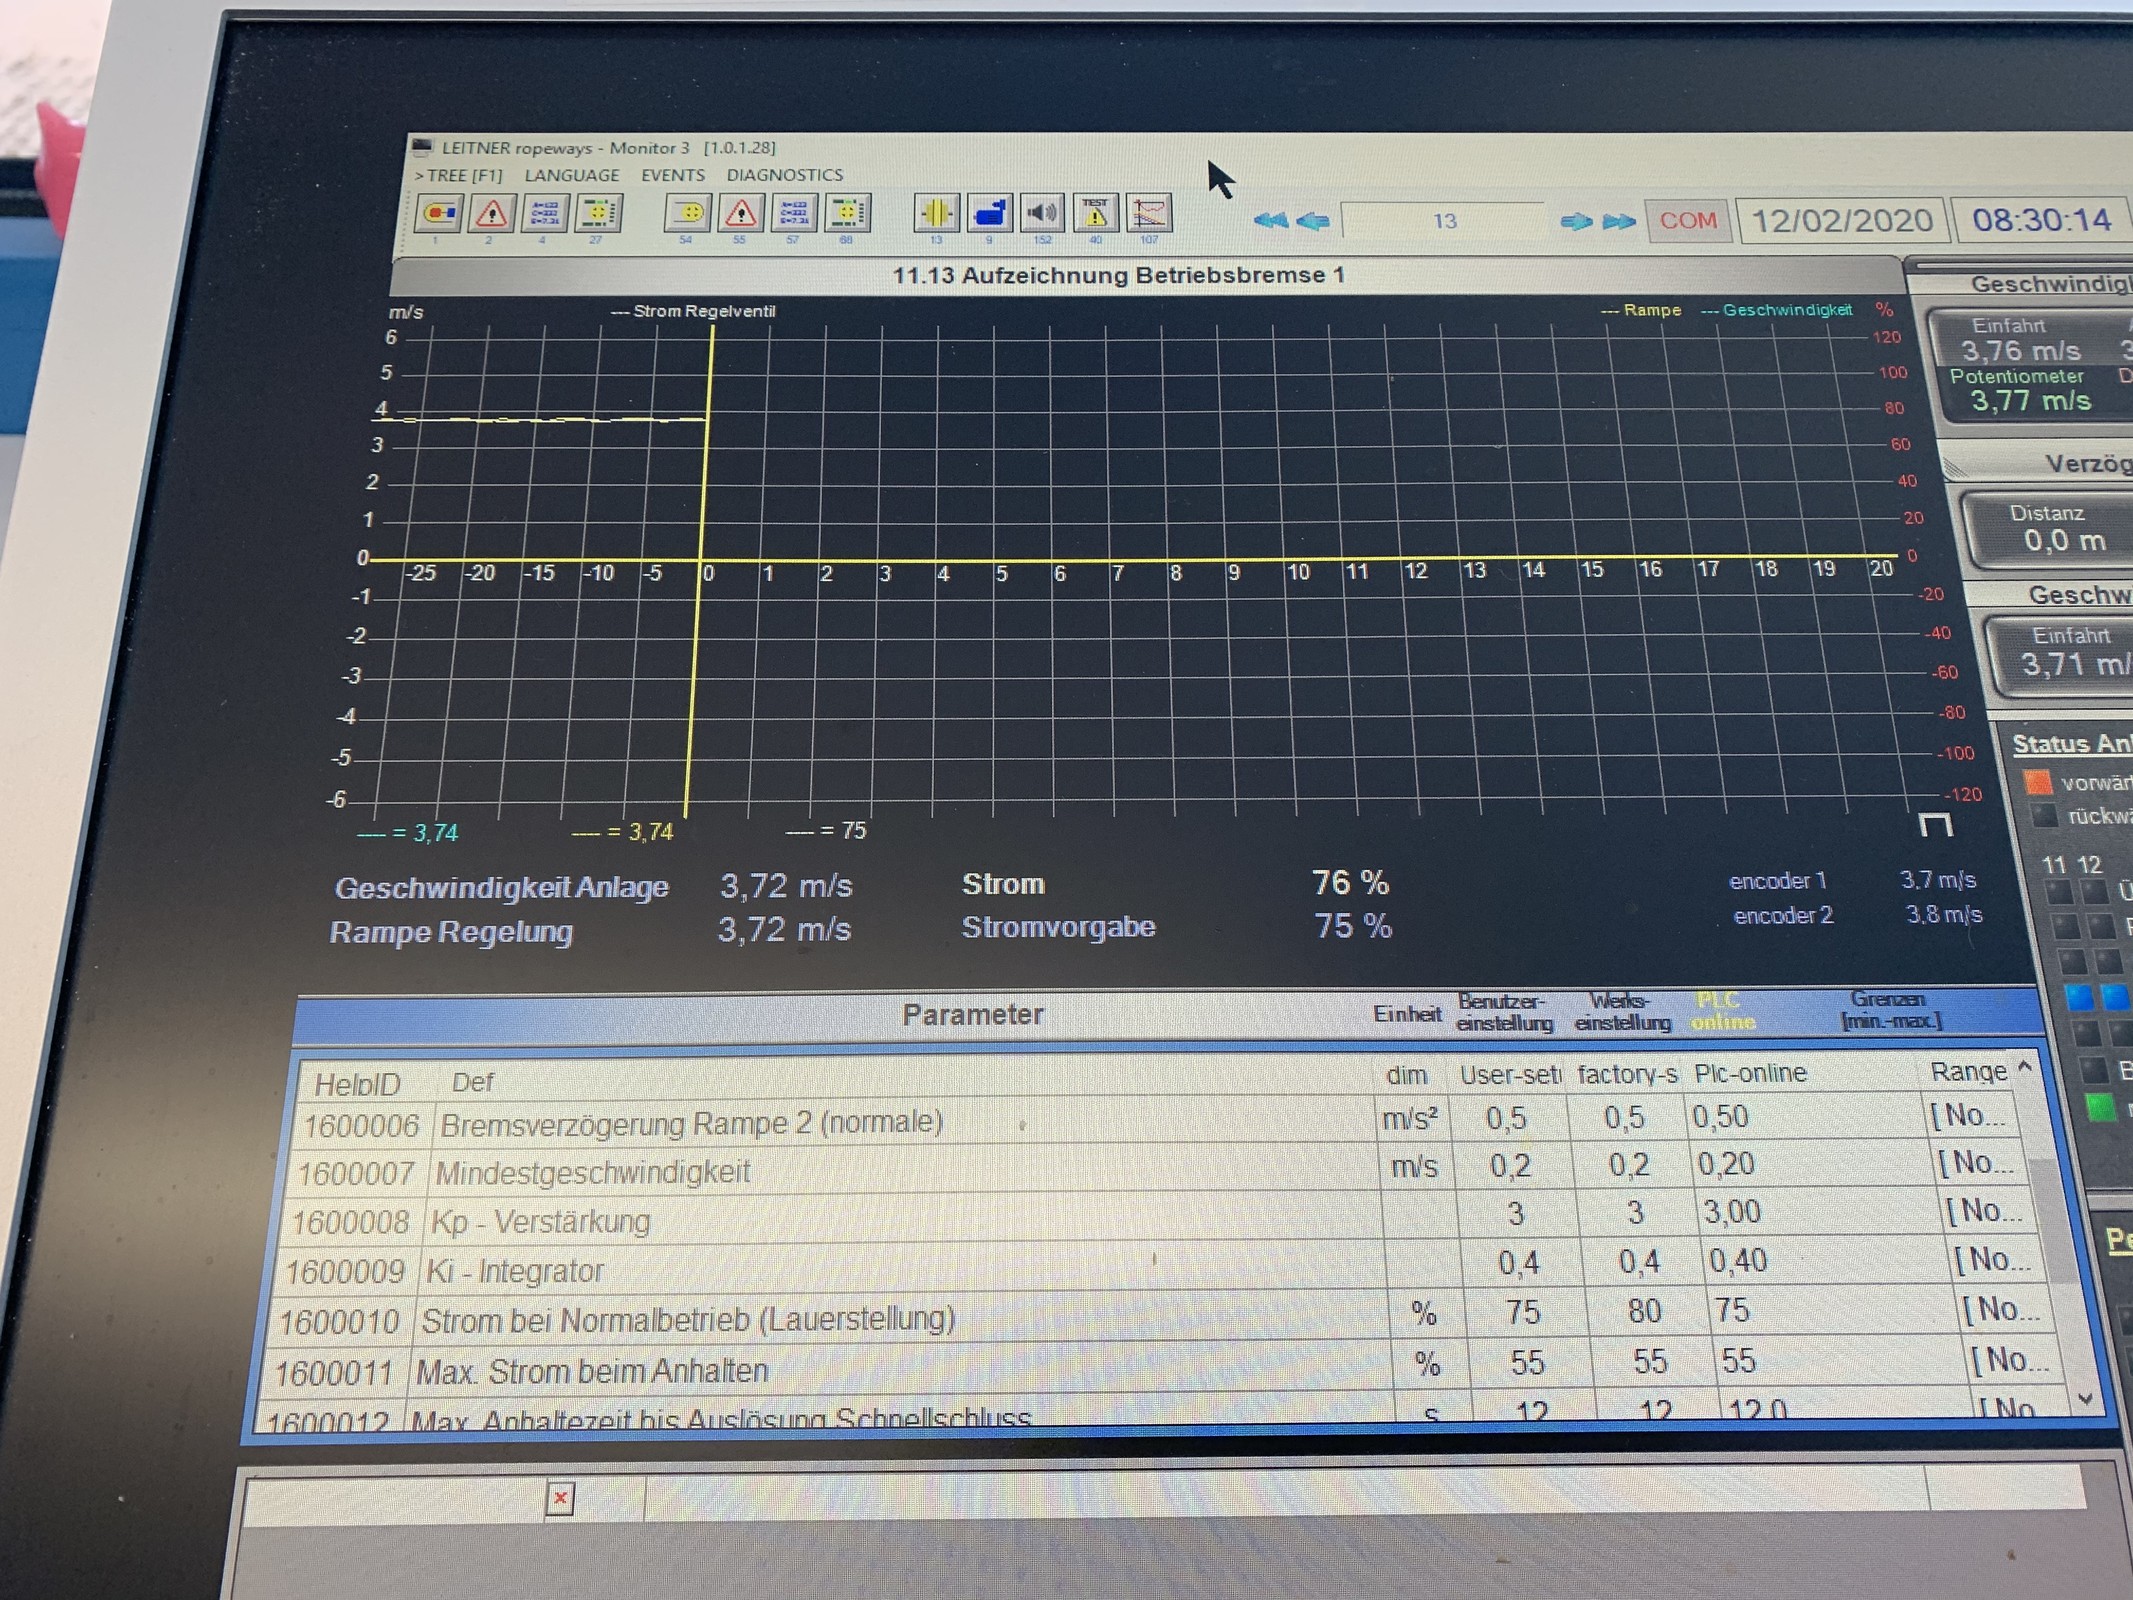Click the COM button
The image size is (2133, 1600).
(1688, 220)
